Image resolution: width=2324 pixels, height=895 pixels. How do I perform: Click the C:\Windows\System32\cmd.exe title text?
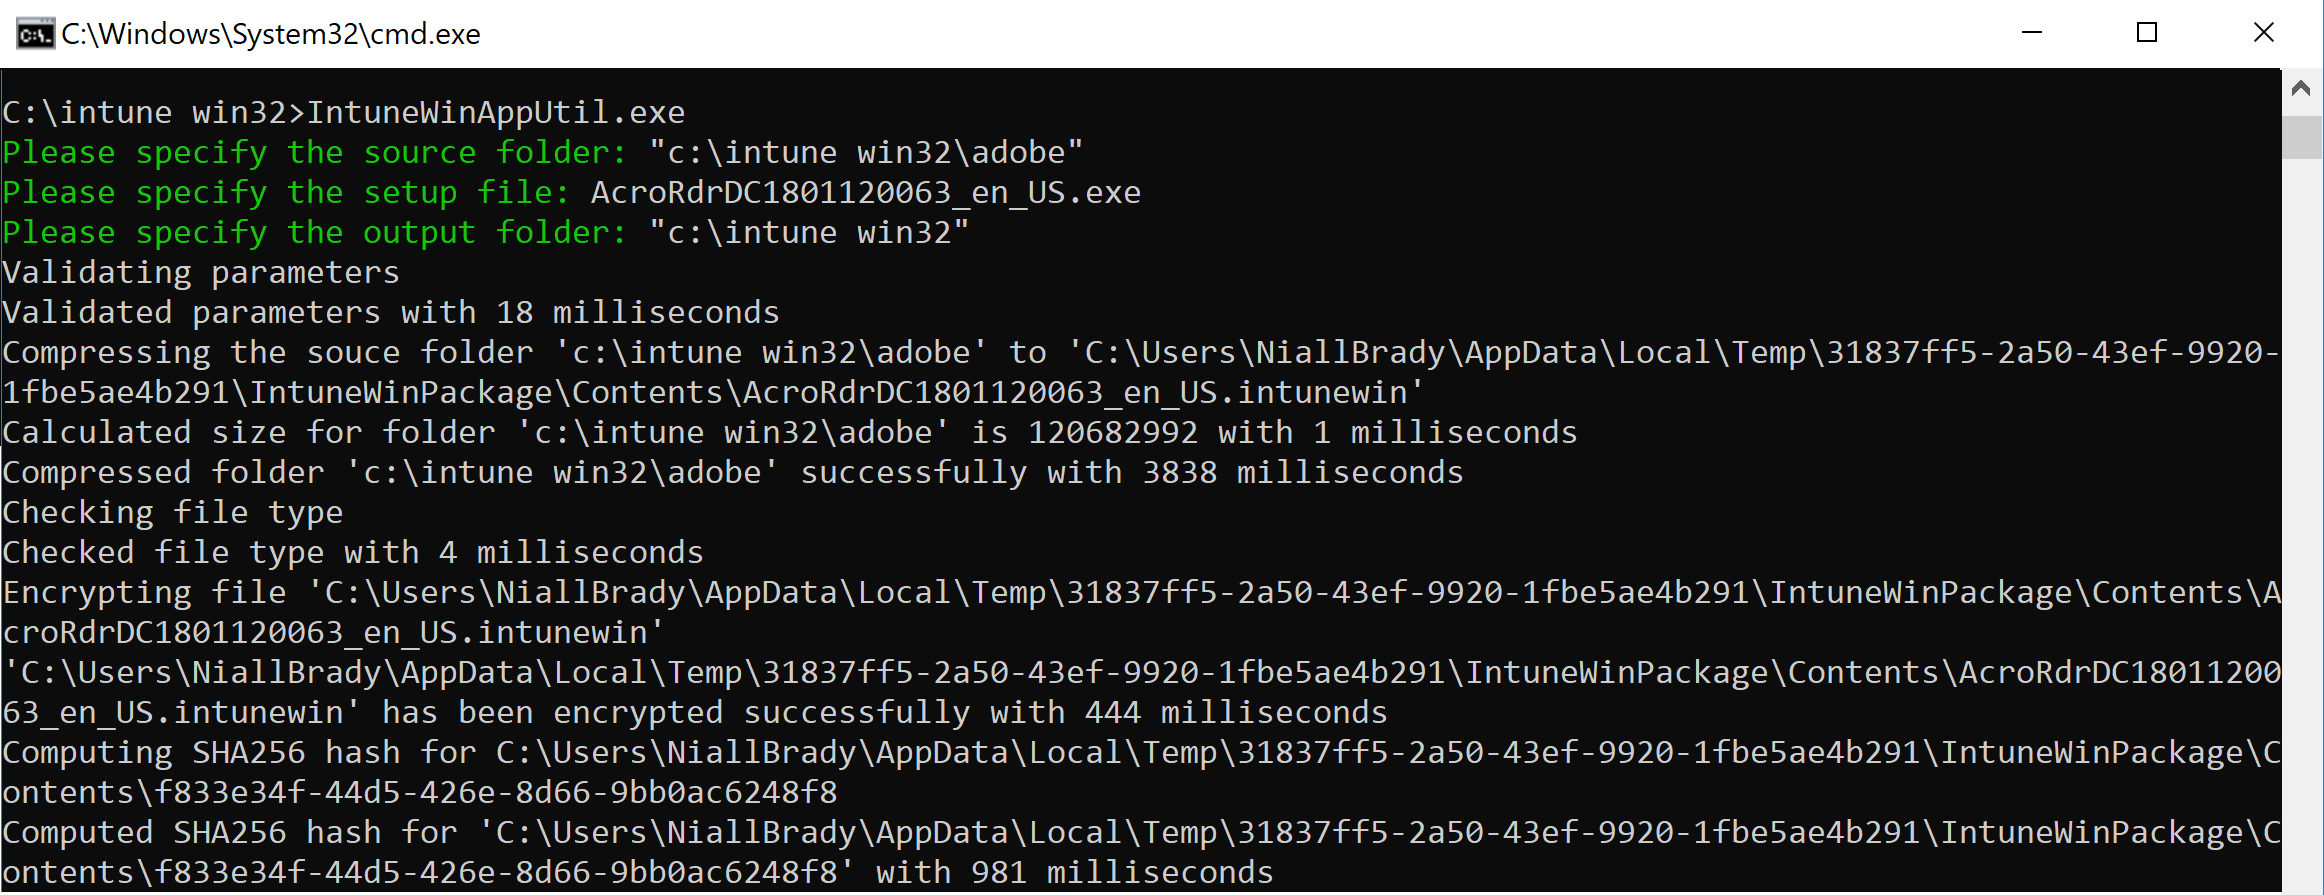pyautogui.click(x=271, y=34)
